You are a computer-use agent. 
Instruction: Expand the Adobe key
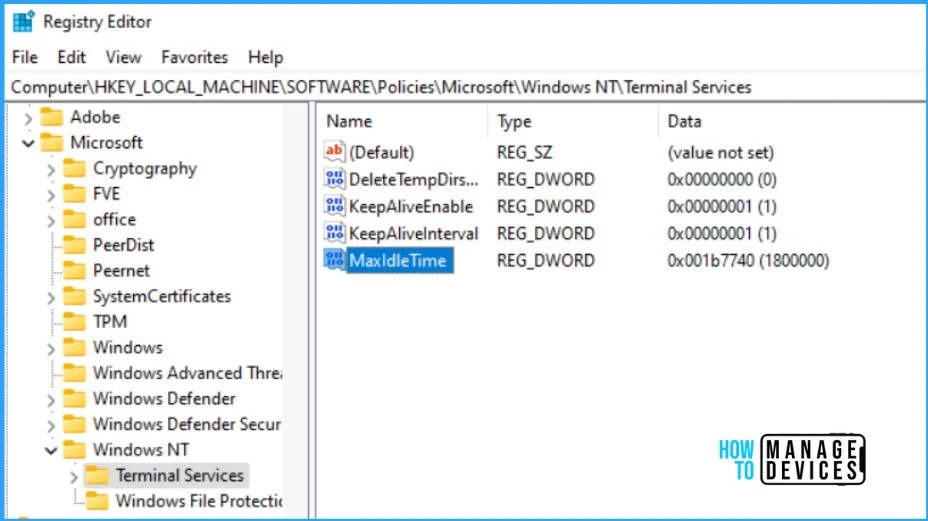[28, 118]
